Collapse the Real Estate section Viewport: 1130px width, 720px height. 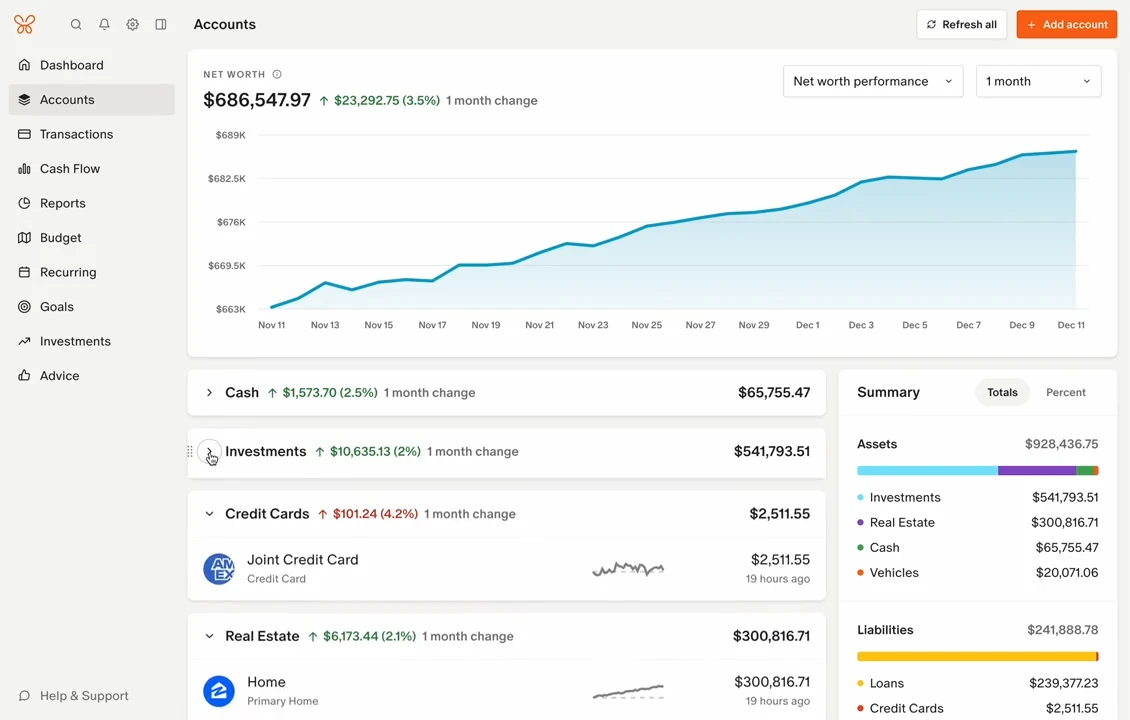209,636
